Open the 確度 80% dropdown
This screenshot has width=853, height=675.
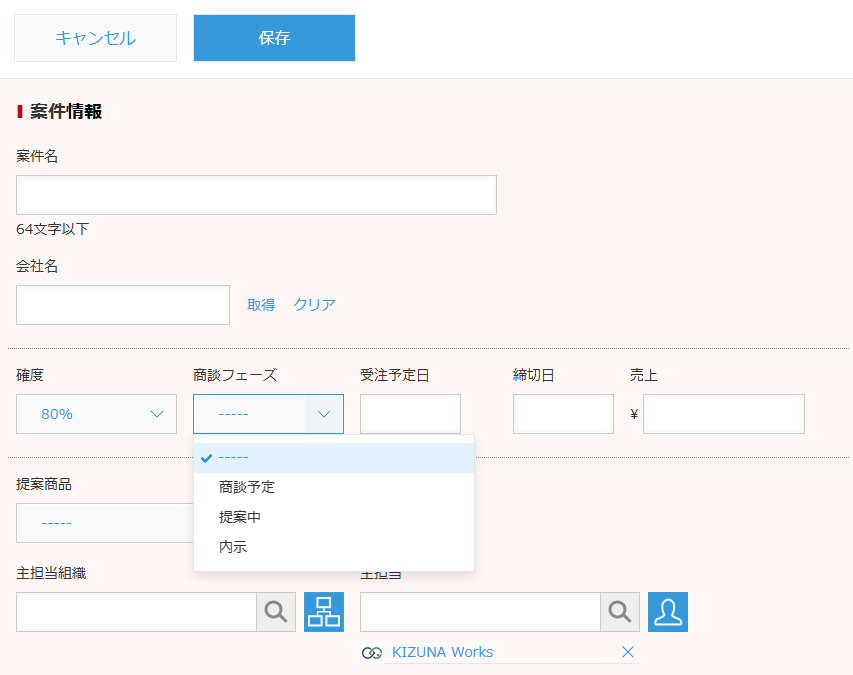click(96, 414)
